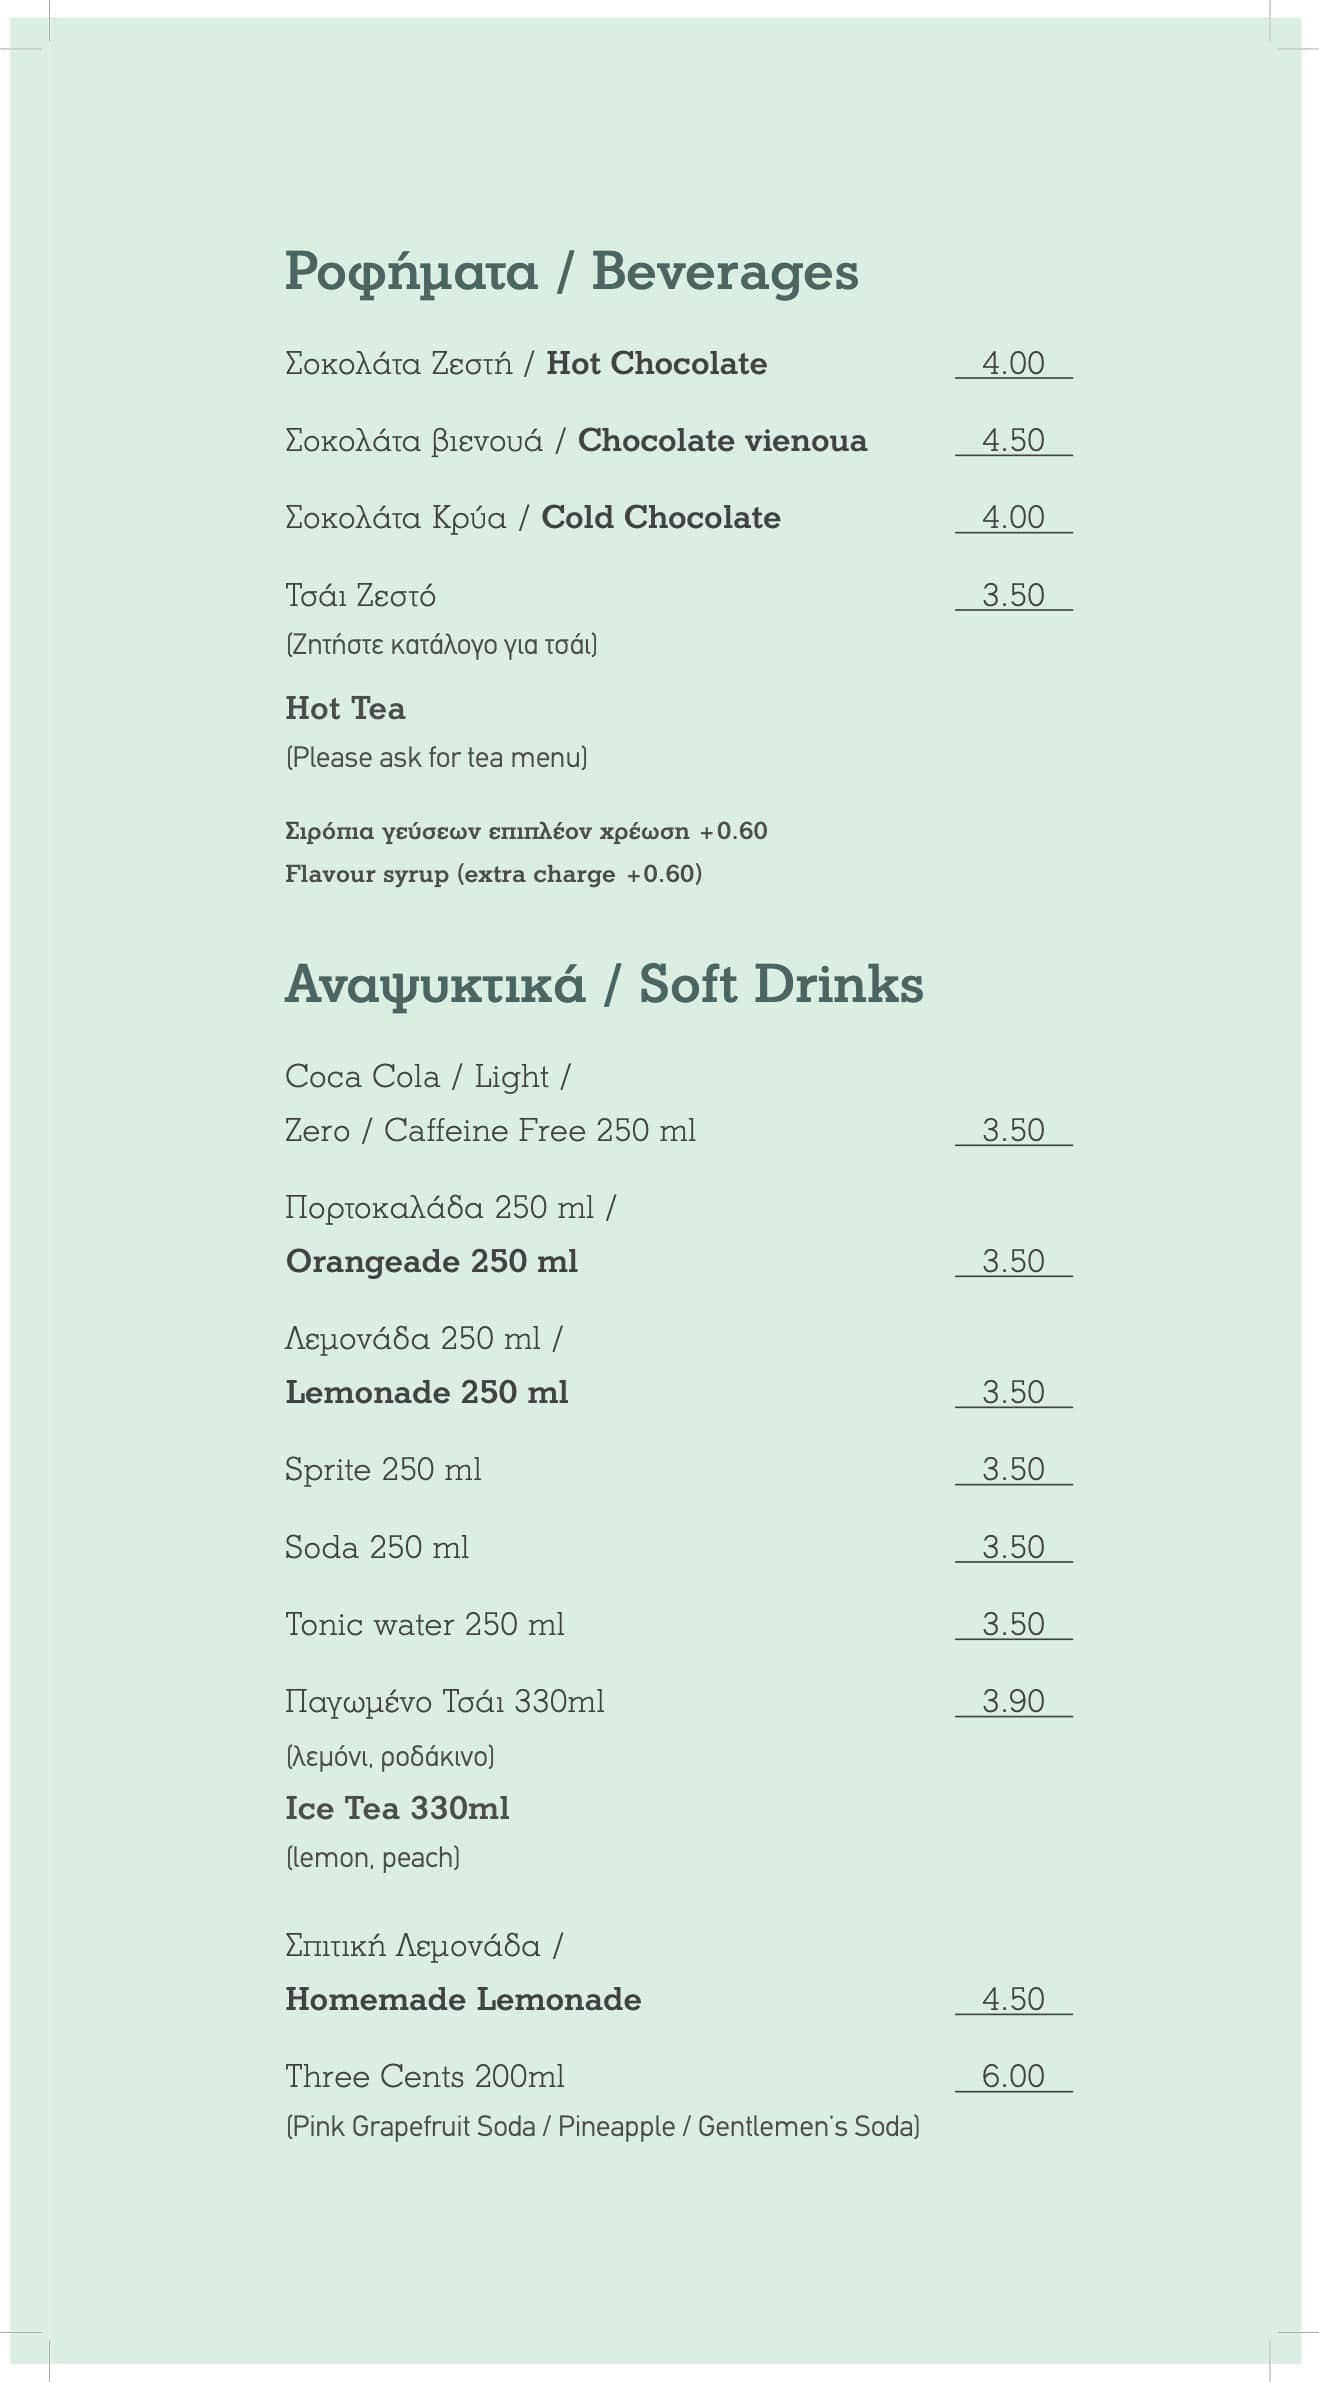Select the Tonic water 250 ml item
This screenshot has height=2382, width=1319.
tap(424, 1624)
